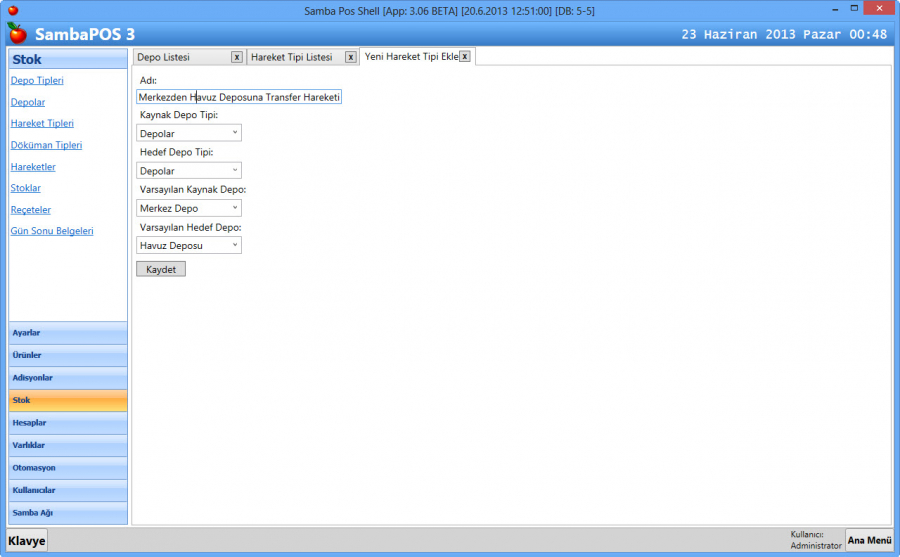Open the Depo Tipleri link
This screenshot has height=557, width=900.
pyautogui.click(x=37, y=80)
